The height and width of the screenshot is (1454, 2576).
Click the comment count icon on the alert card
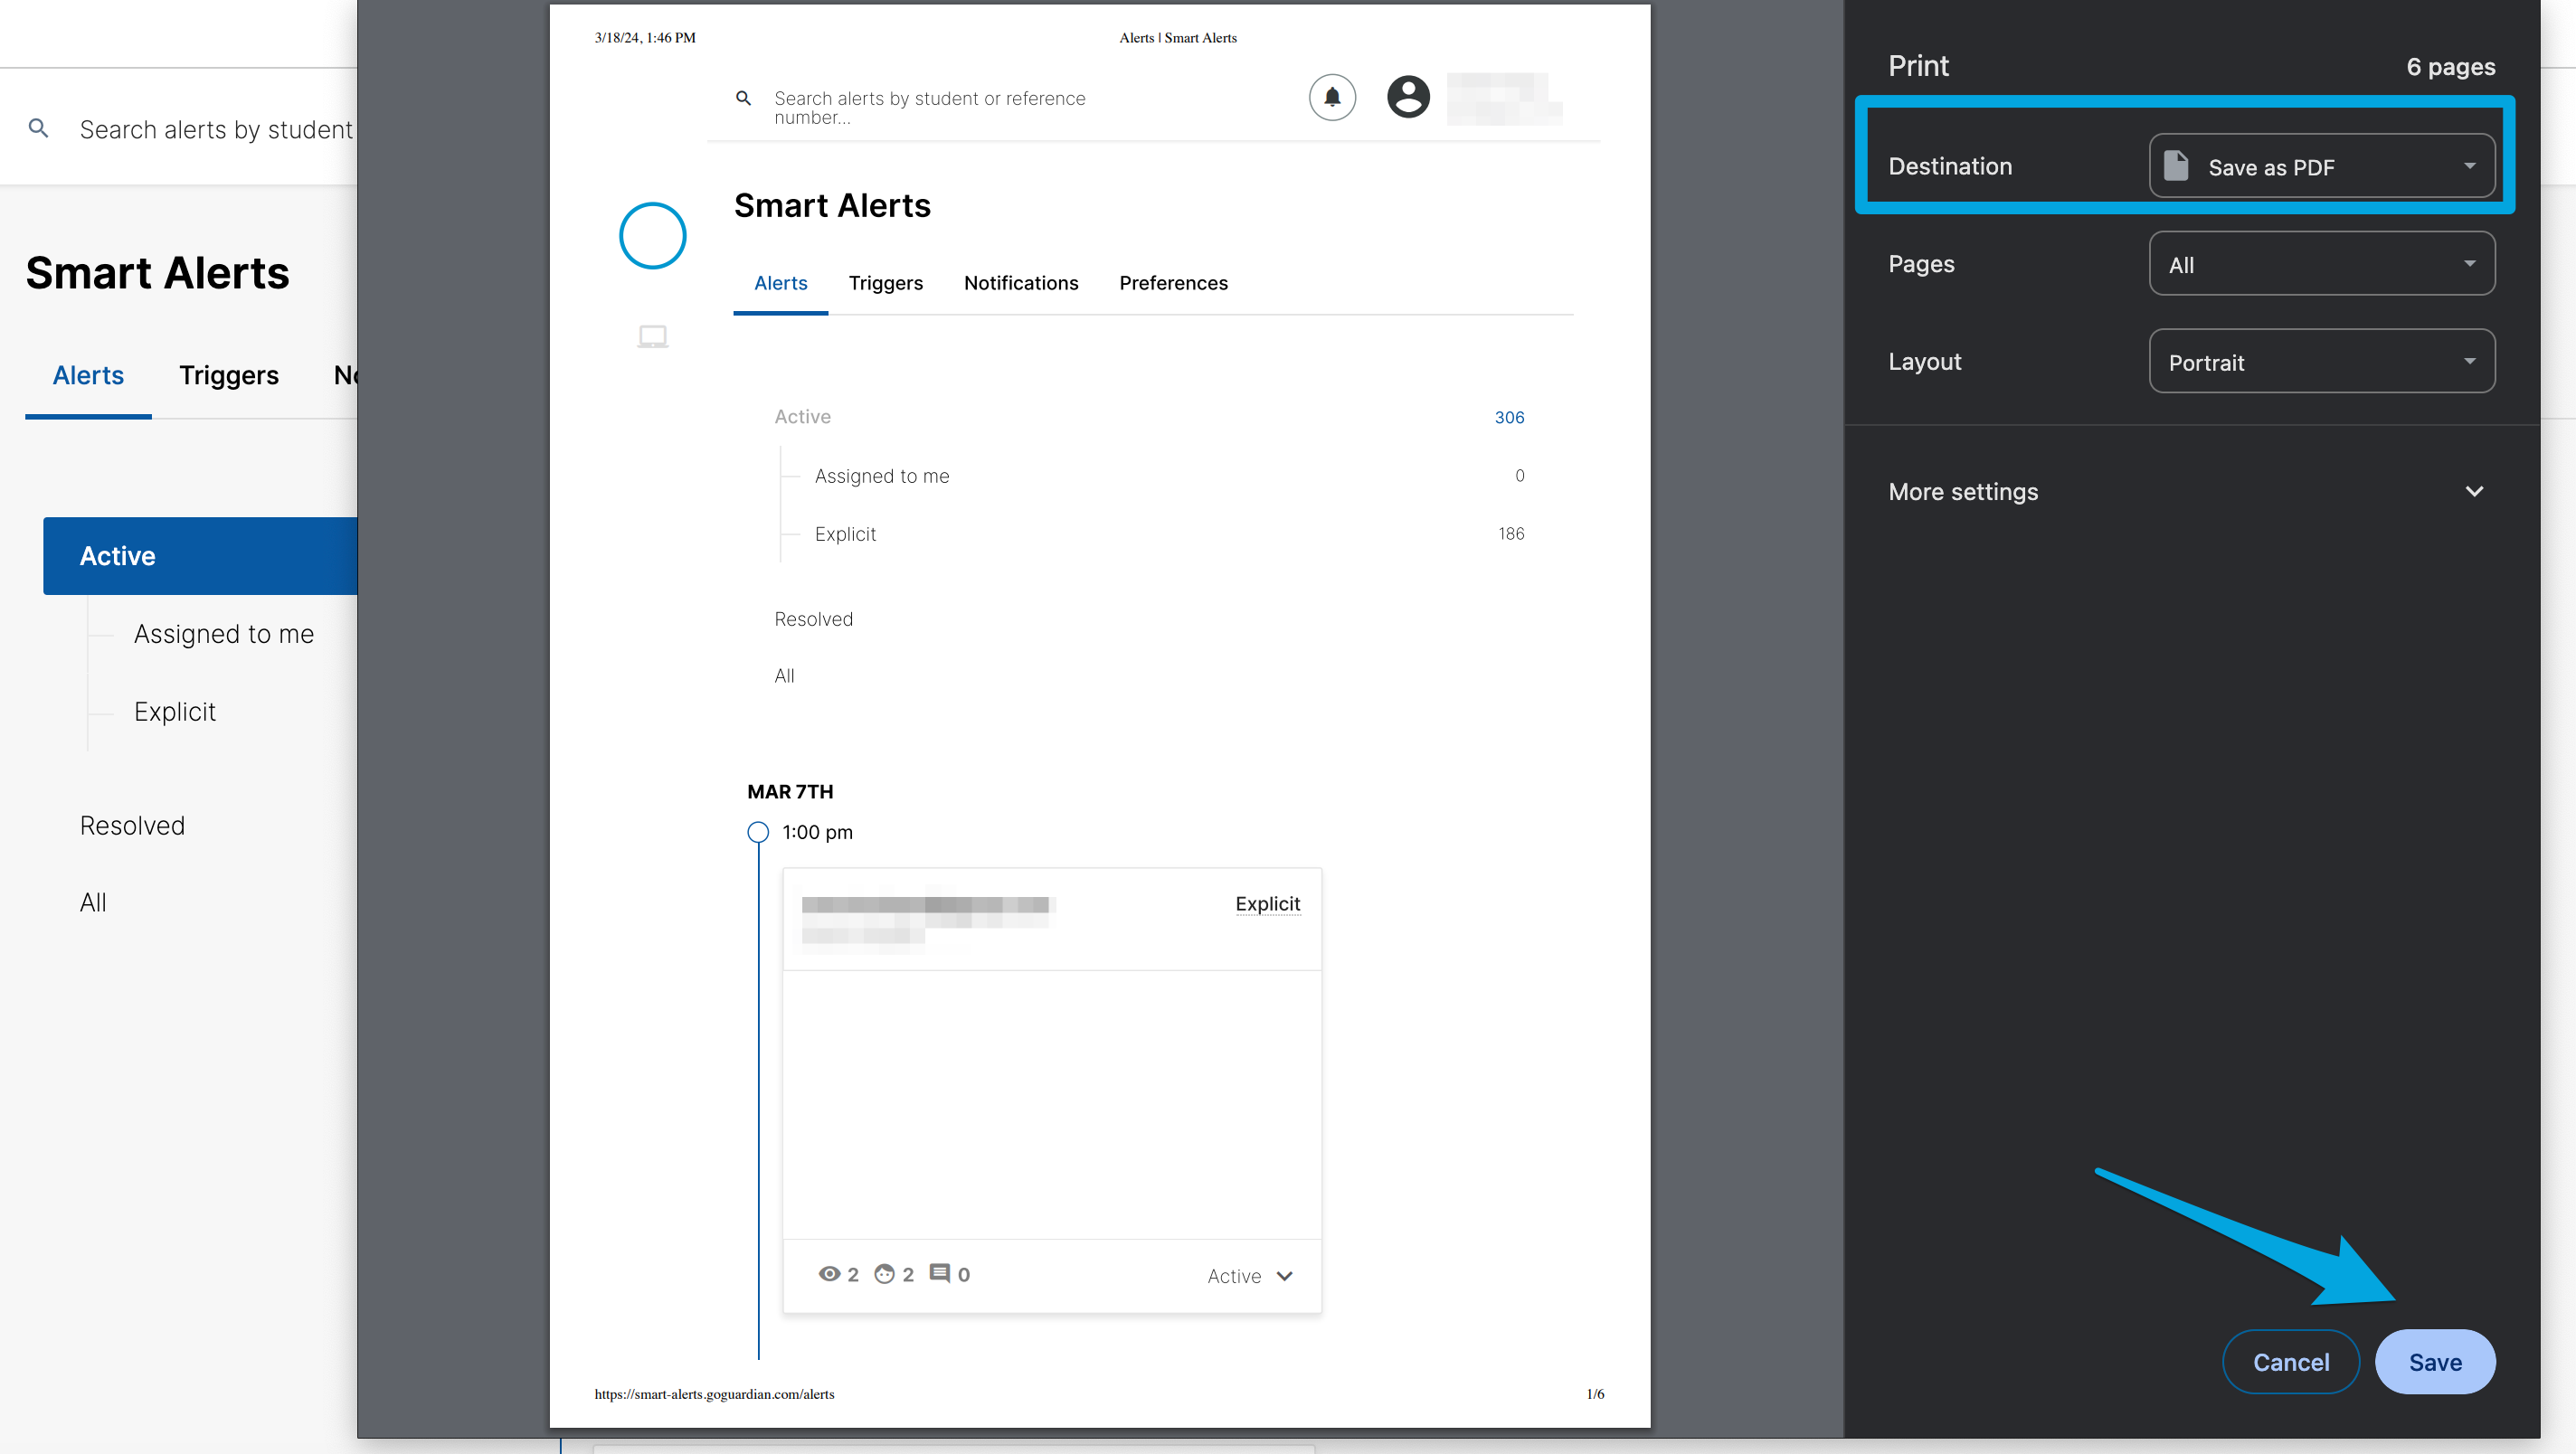[x=941, y=1274]
